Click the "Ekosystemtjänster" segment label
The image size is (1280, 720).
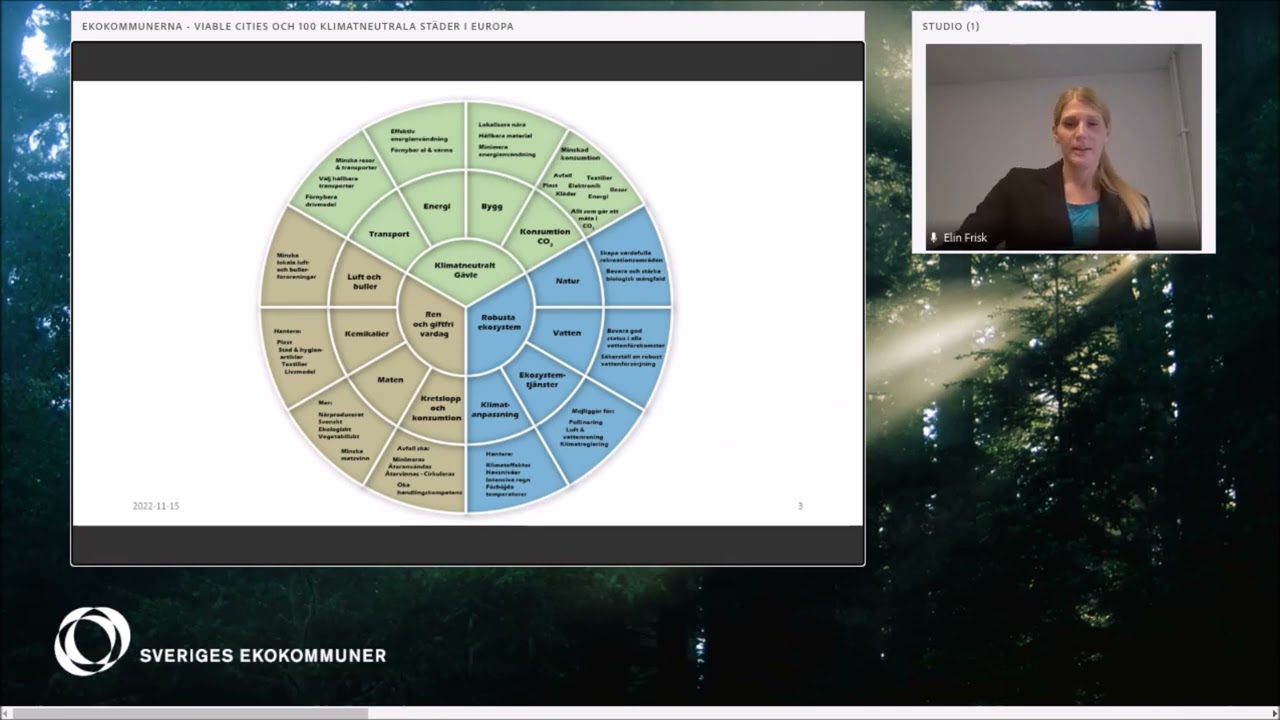coord(542,380)
